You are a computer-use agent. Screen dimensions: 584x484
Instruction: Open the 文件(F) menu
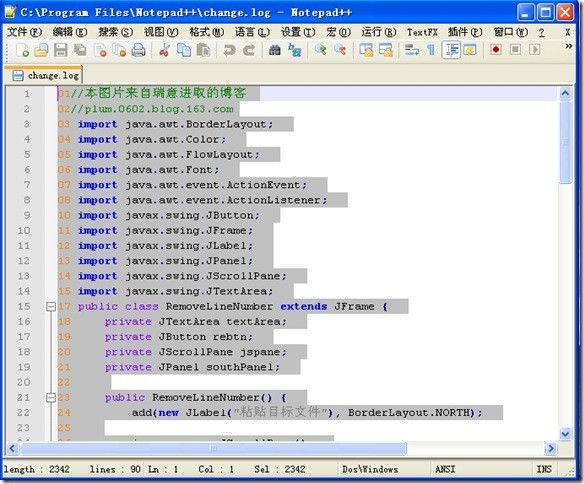pos(25,32)
